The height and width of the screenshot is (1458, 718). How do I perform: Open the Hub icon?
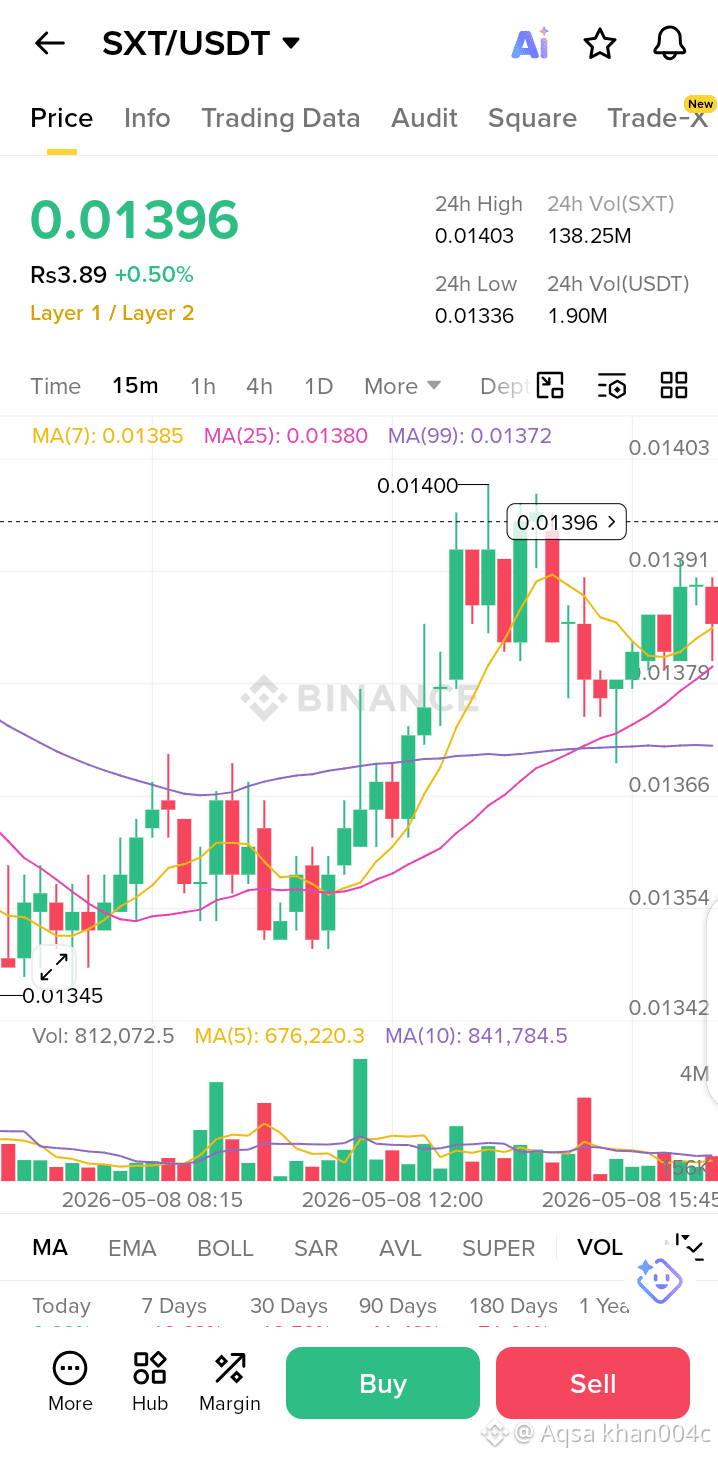[150, 1382]
